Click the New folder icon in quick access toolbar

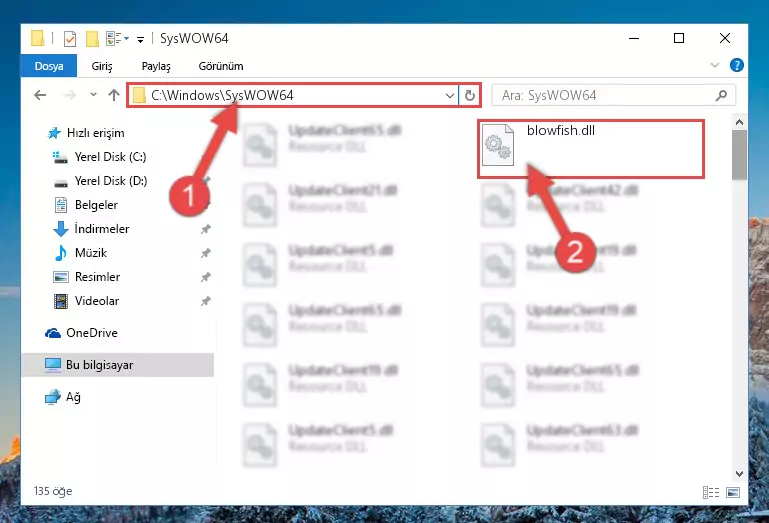pyautogui.click(x=92, y=38)
